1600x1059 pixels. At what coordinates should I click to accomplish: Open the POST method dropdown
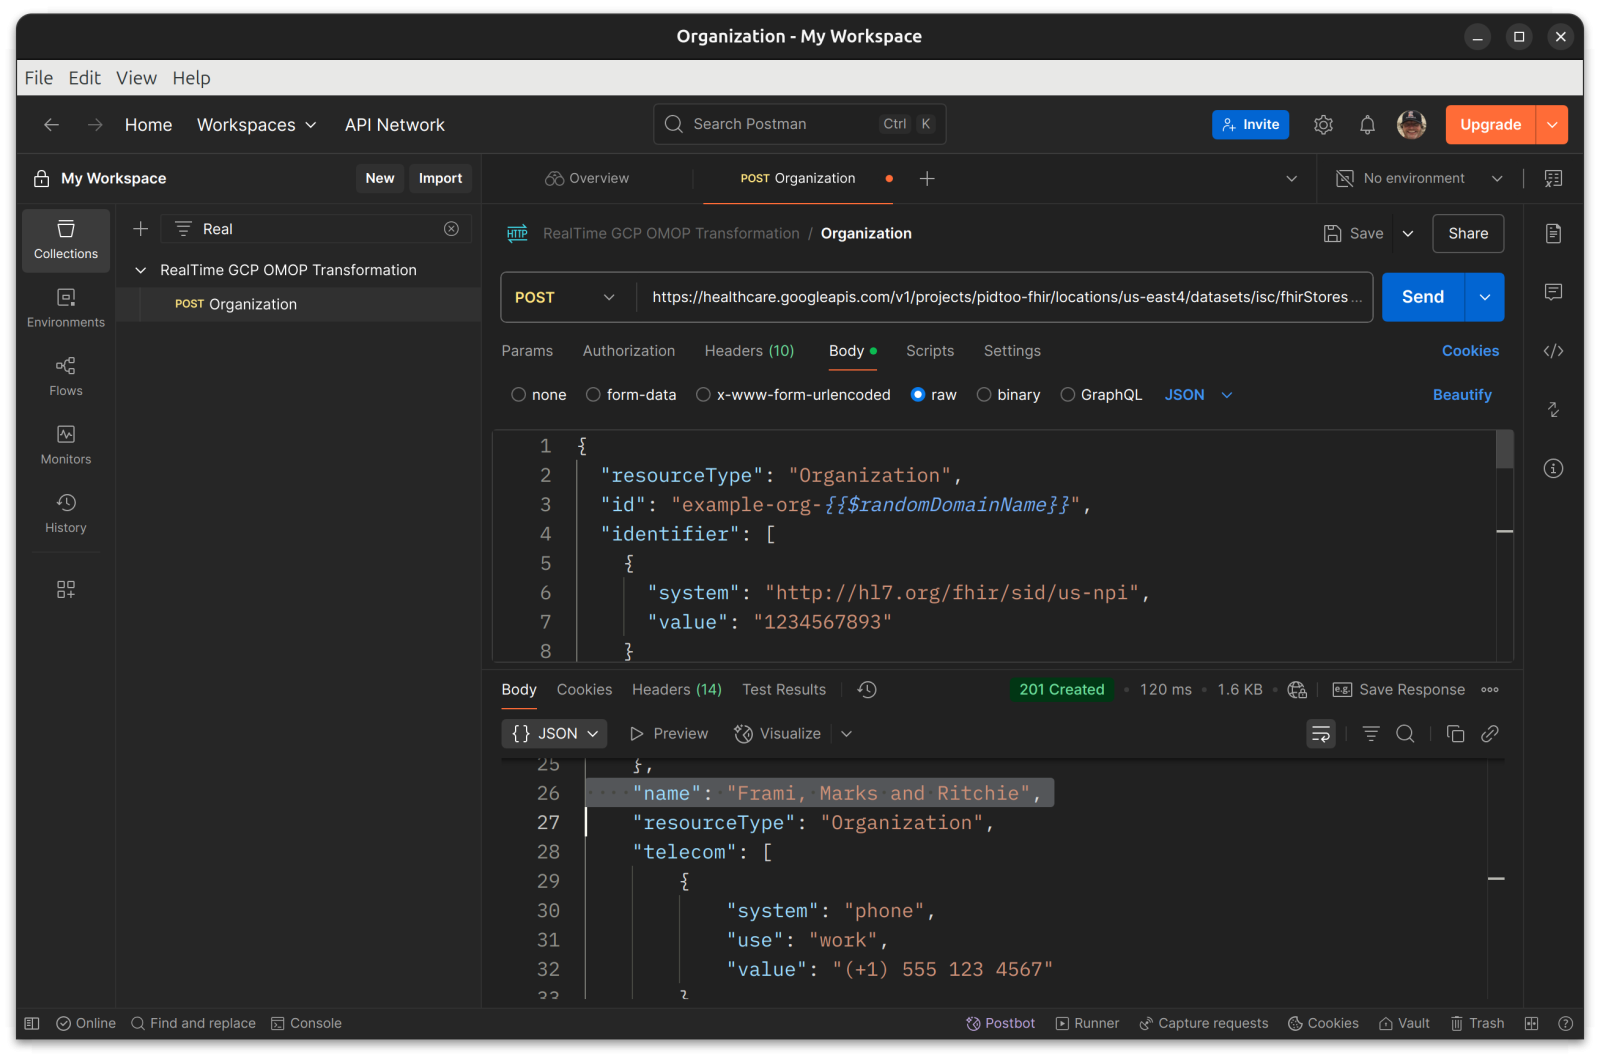565,298
